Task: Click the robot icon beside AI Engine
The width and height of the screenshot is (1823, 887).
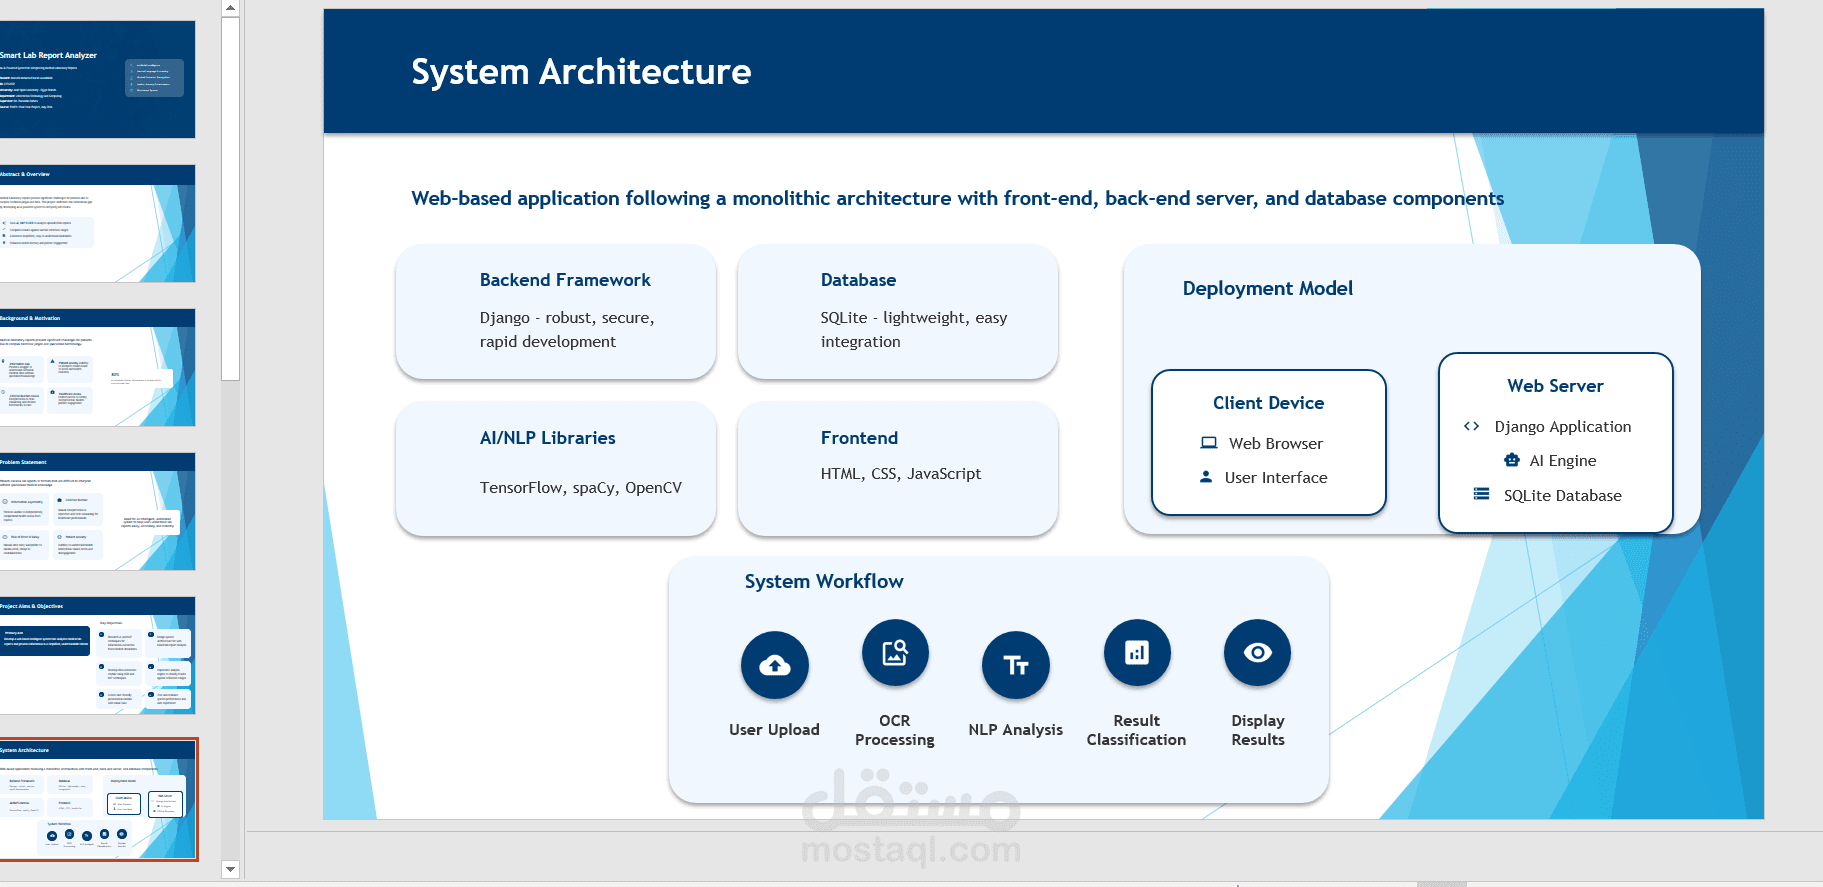Action: tap(1512, 460)
